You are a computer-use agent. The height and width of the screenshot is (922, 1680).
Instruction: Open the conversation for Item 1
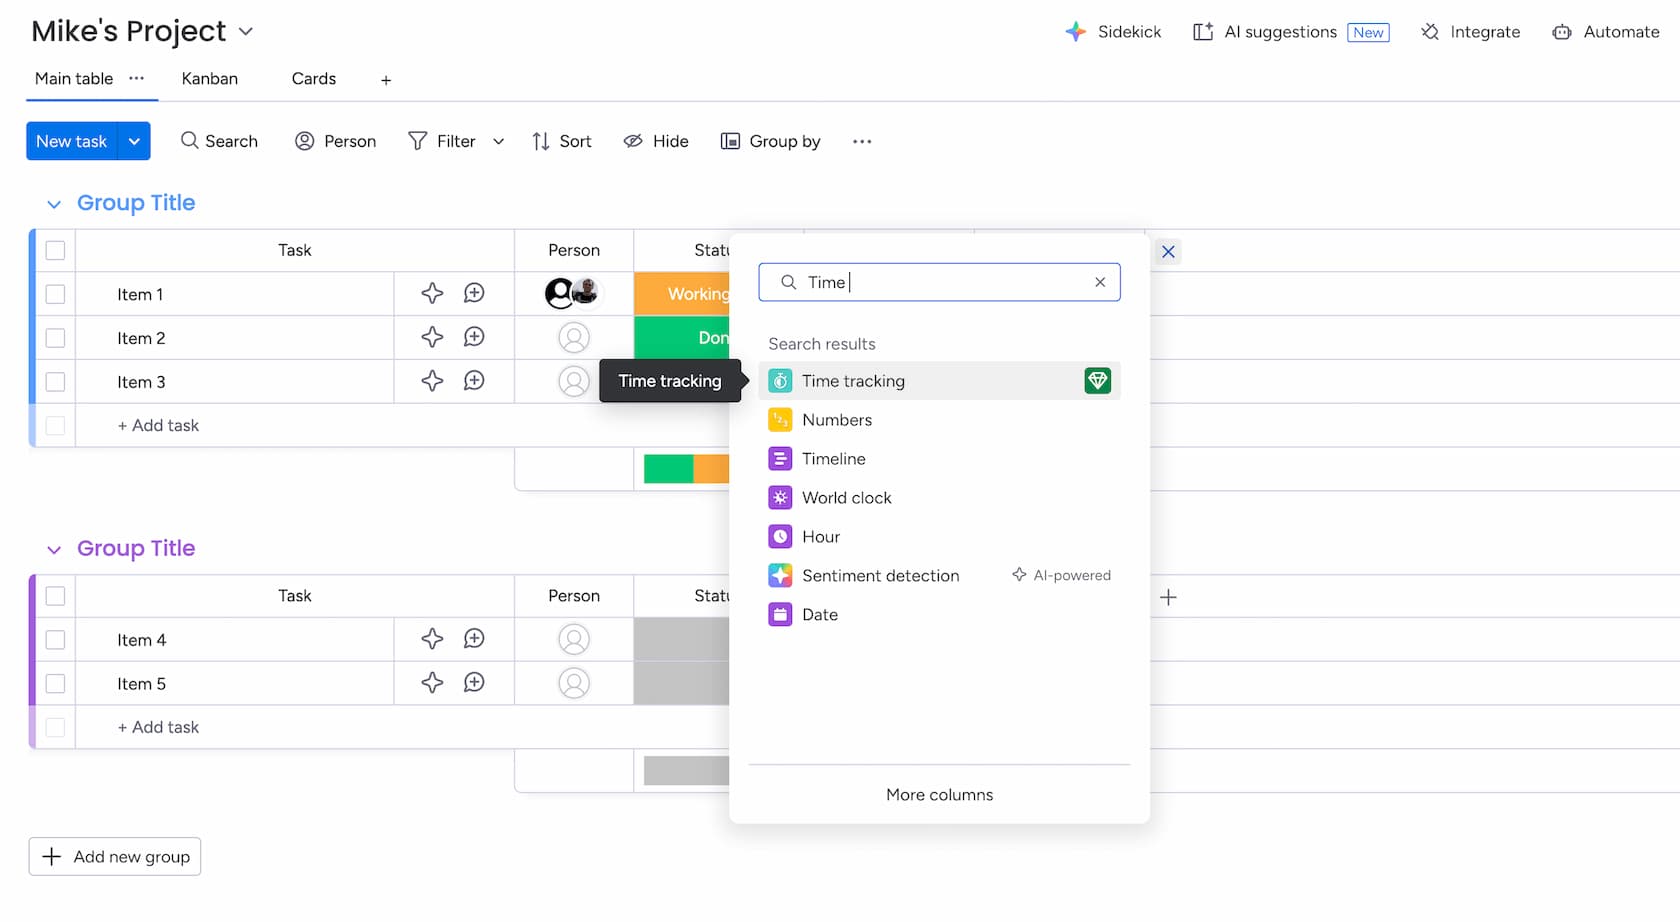[x=474, y=293]
